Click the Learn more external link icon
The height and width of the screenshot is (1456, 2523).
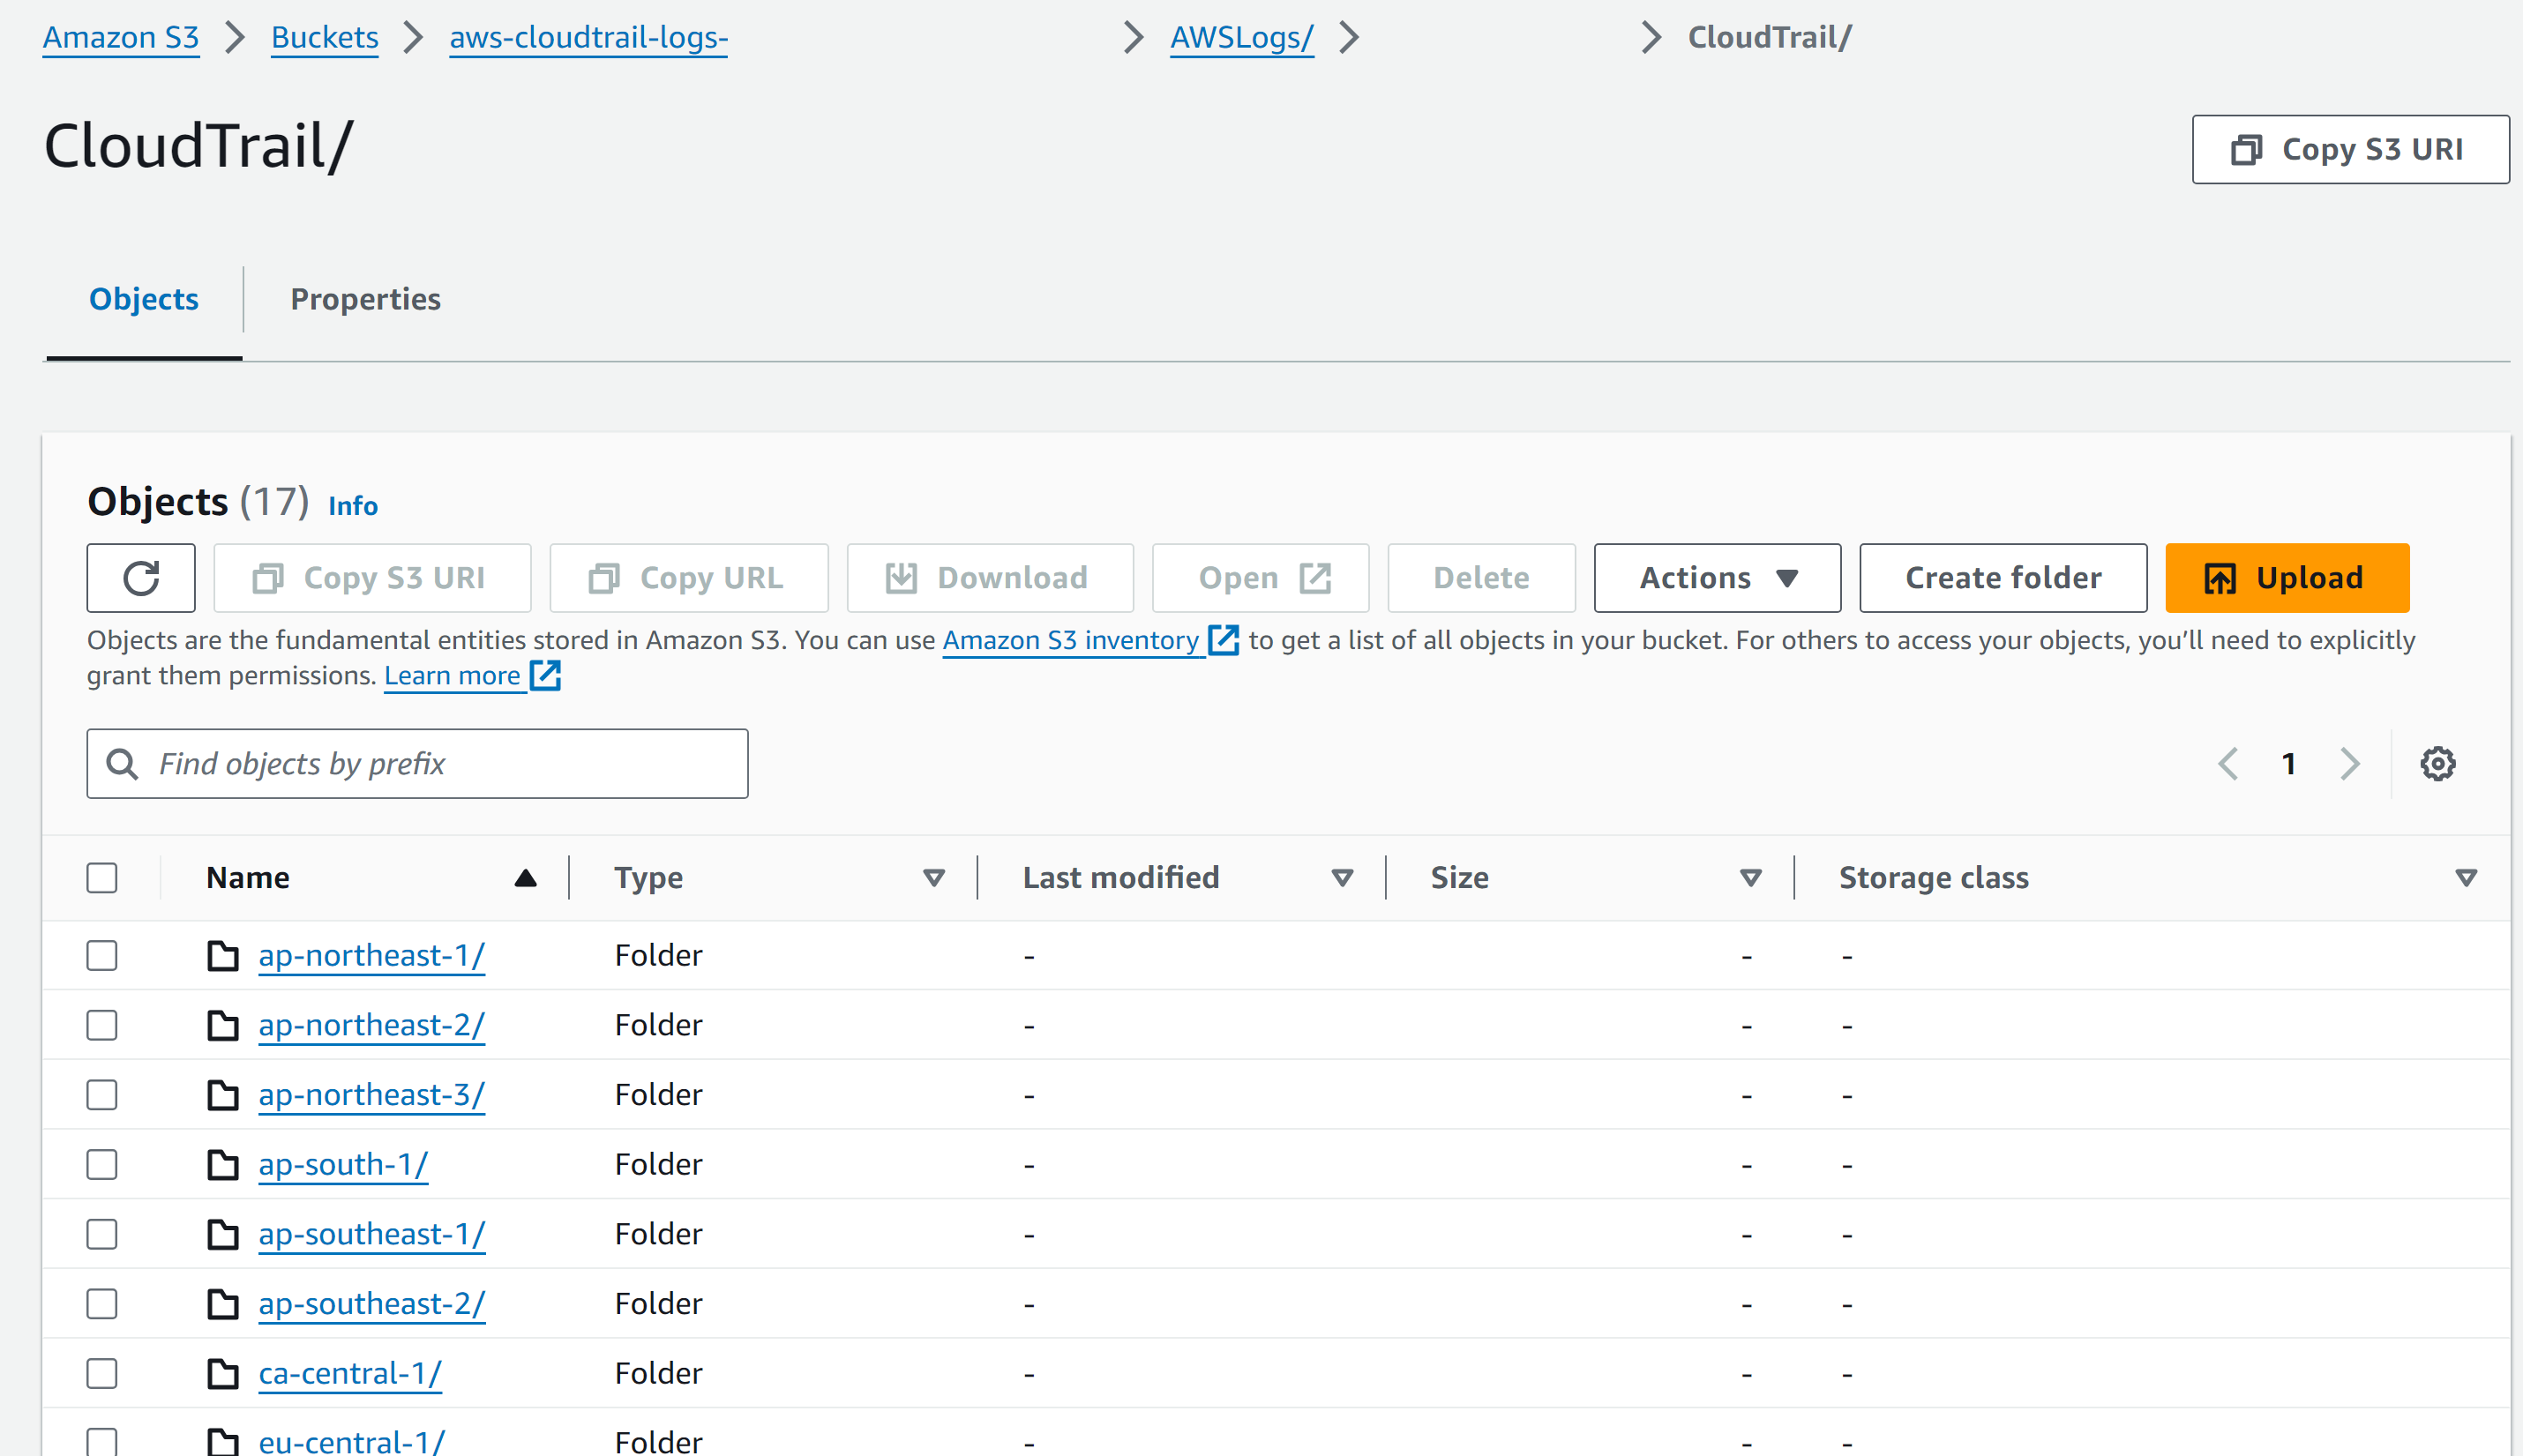(x=545, y=676)
